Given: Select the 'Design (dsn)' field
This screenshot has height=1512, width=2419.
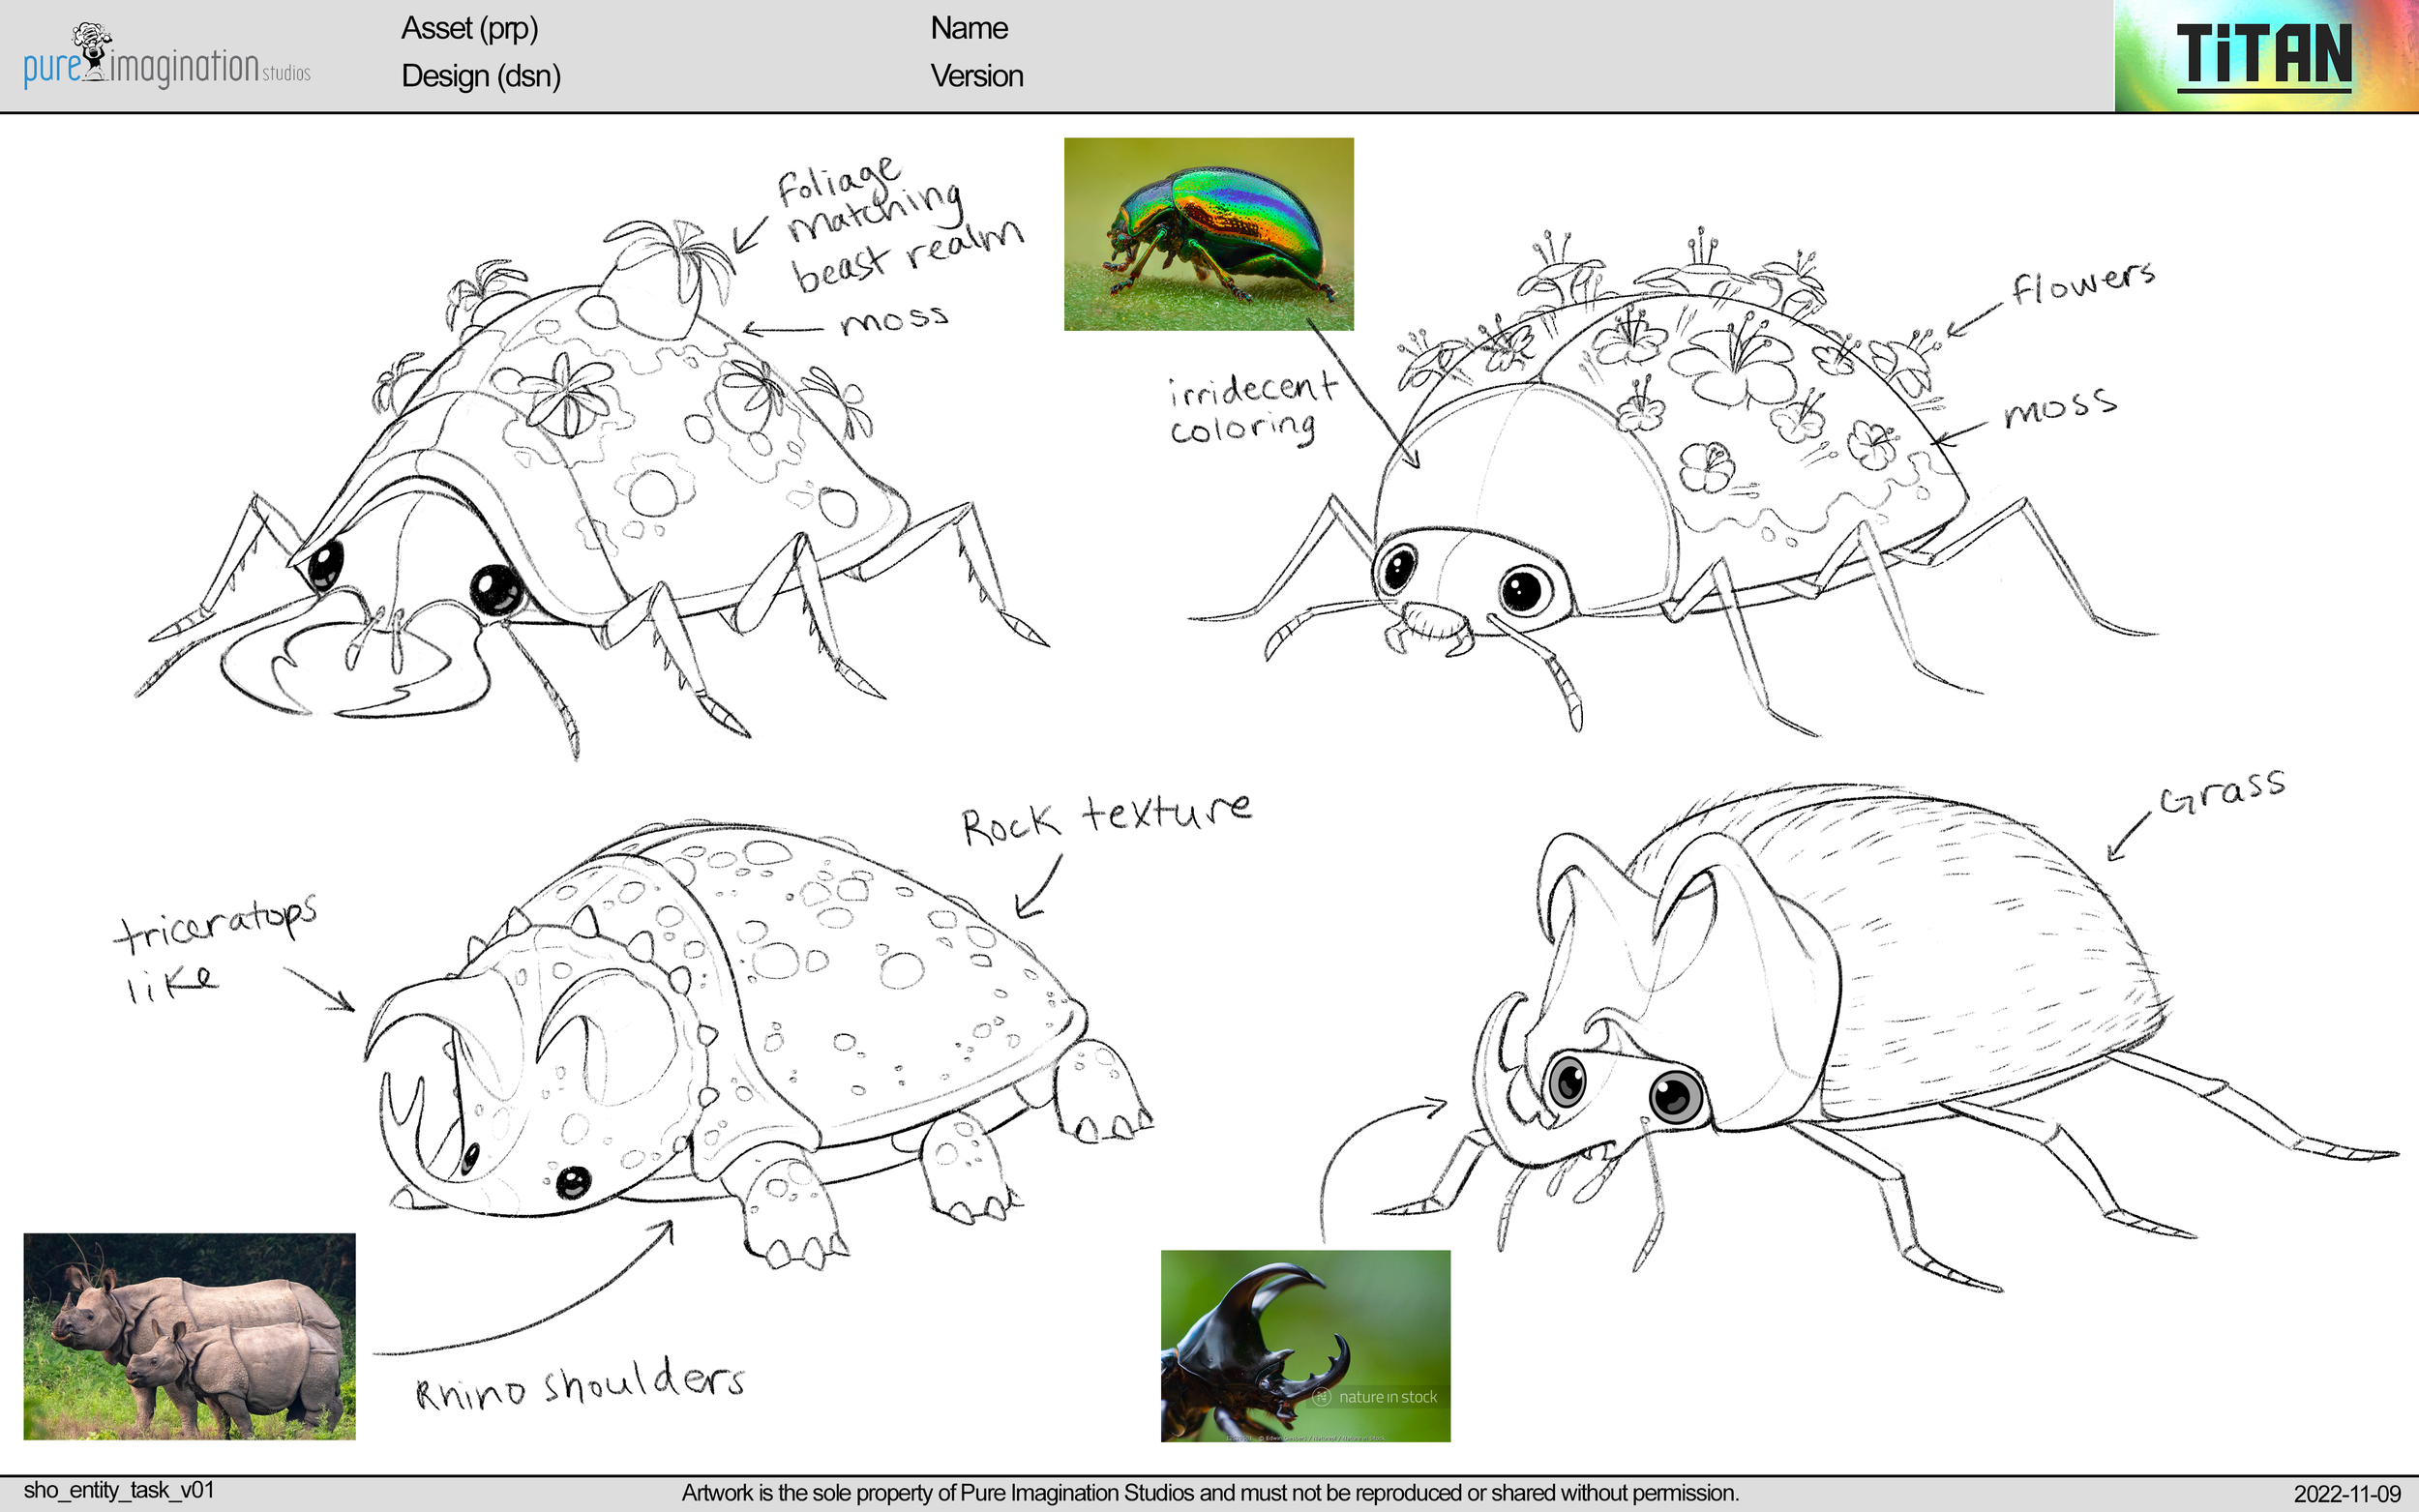Looking at the screenshot, I should [x=480, y=76].
